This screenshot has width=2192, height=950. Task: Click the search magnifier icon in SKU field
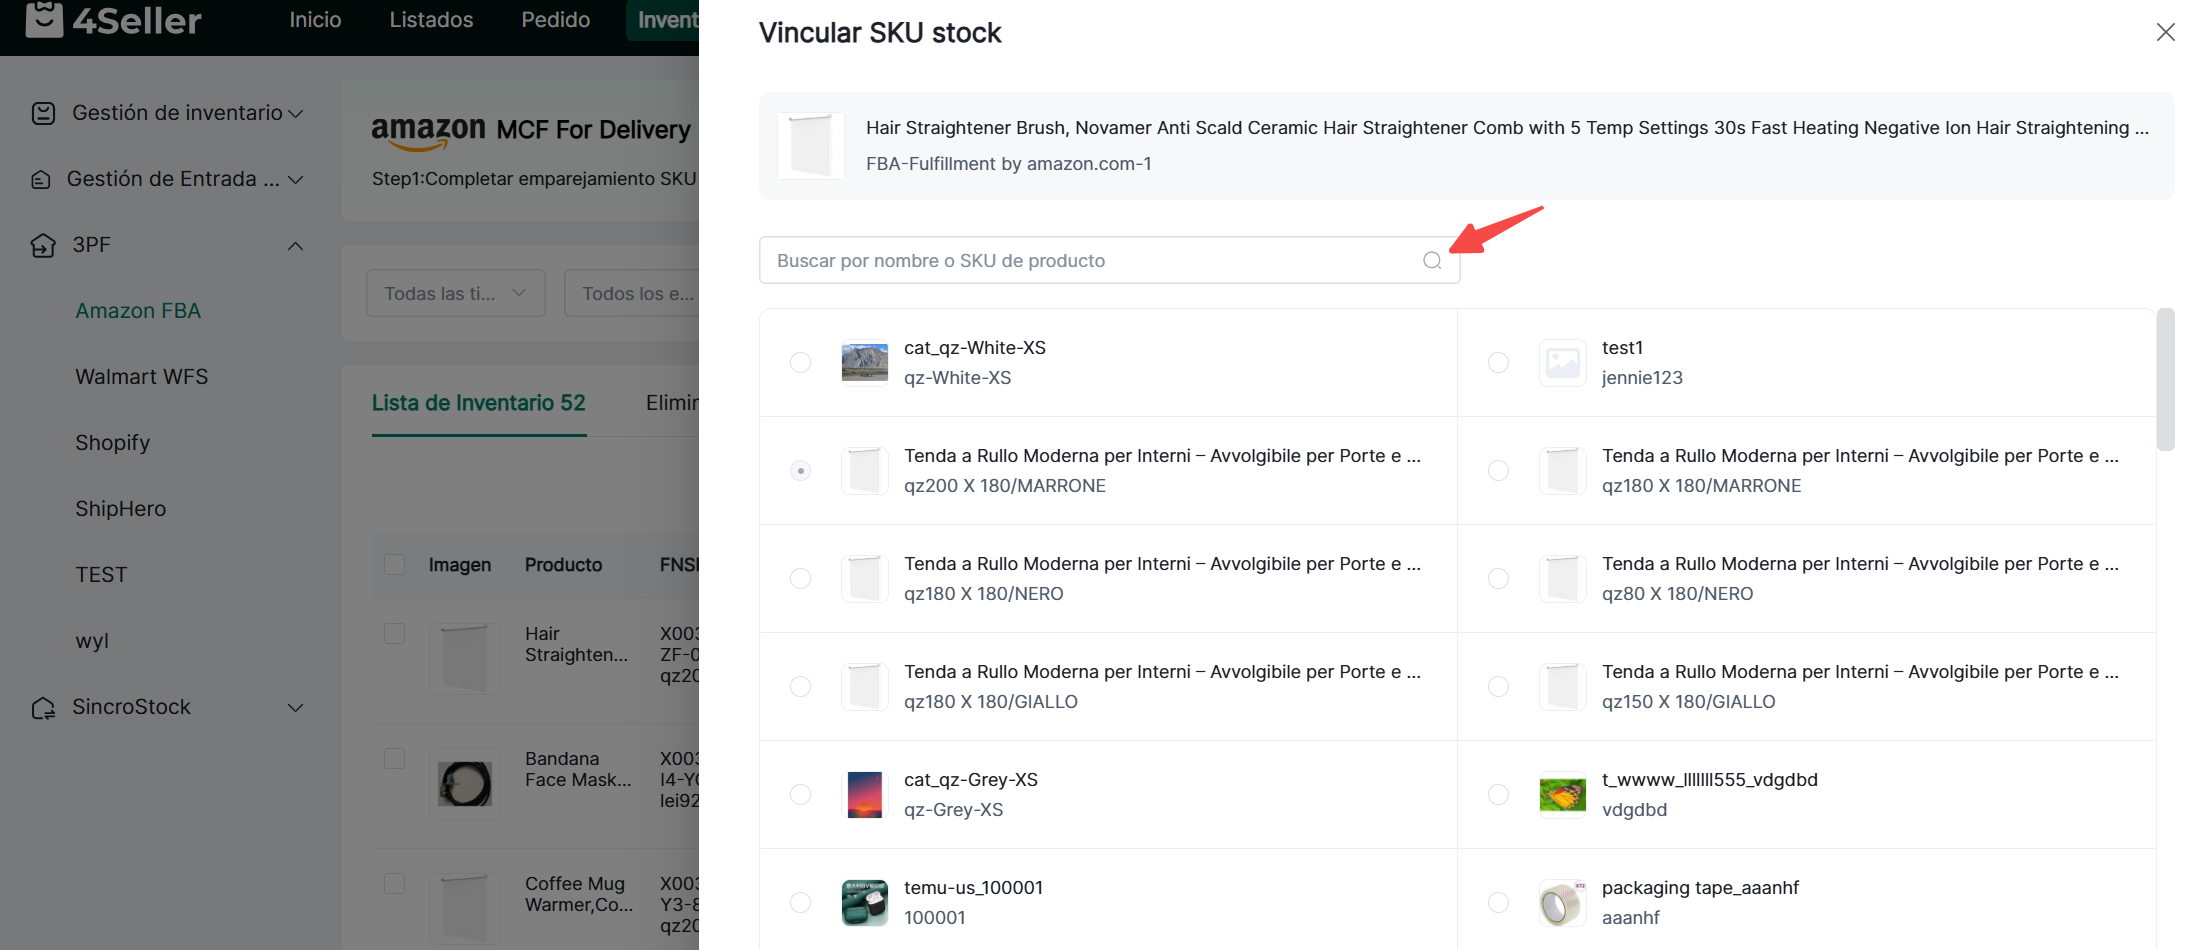pos(1432,261)
